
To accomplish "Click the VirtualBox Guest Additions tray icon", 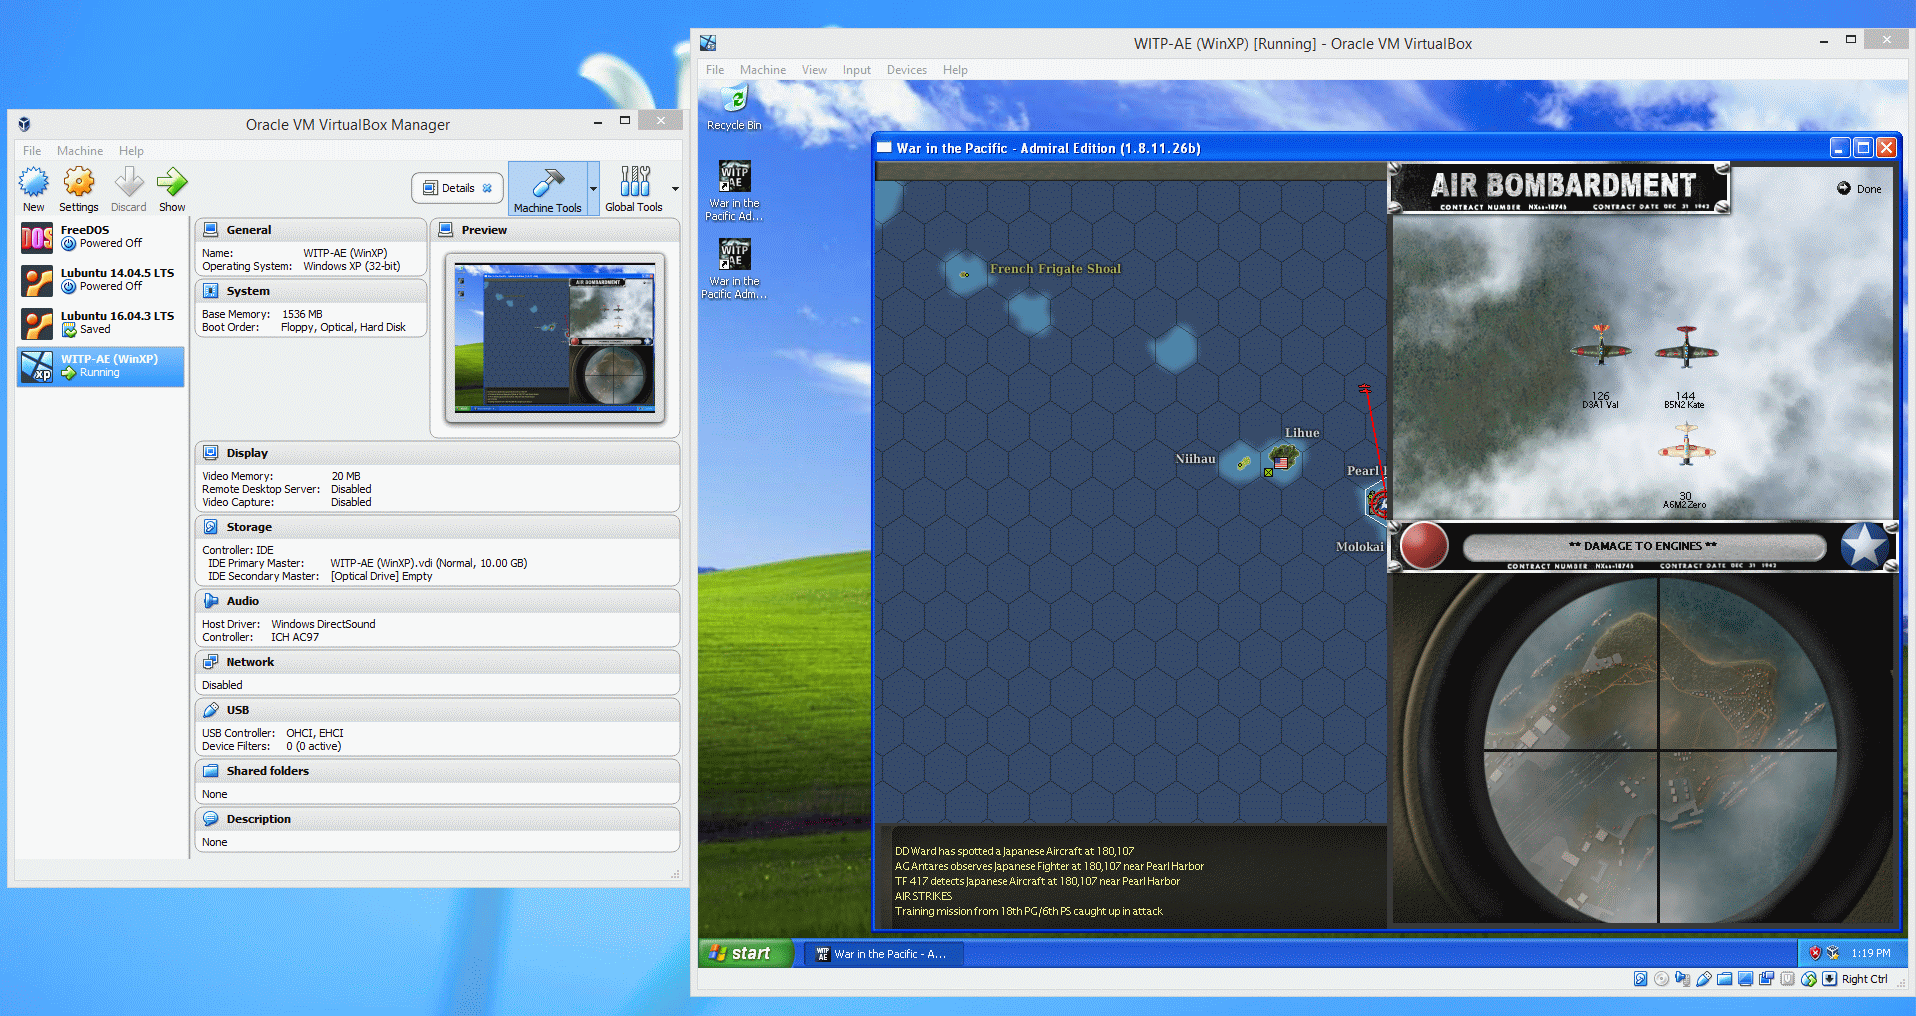I will [x=1833, y=953].
